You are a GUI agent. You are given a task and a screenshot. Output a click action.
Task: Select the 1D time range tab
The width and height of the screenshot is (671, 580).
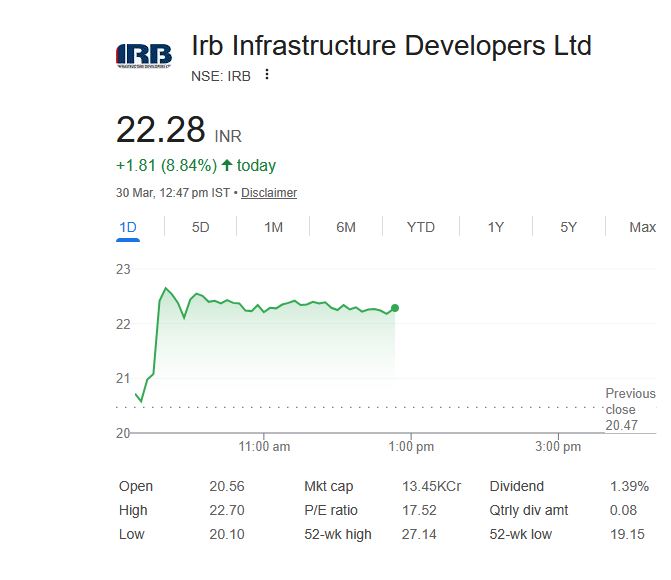point(128,227)
